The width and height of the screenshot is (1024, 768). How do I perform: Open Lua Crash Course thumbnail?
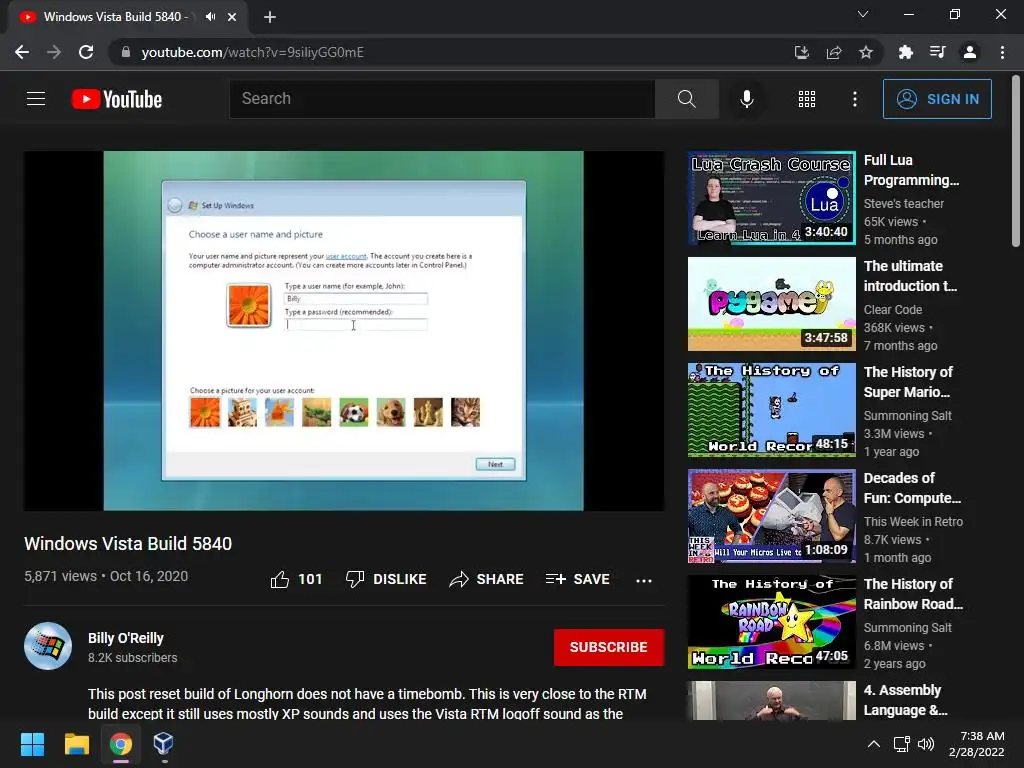(x=771, y=198)
